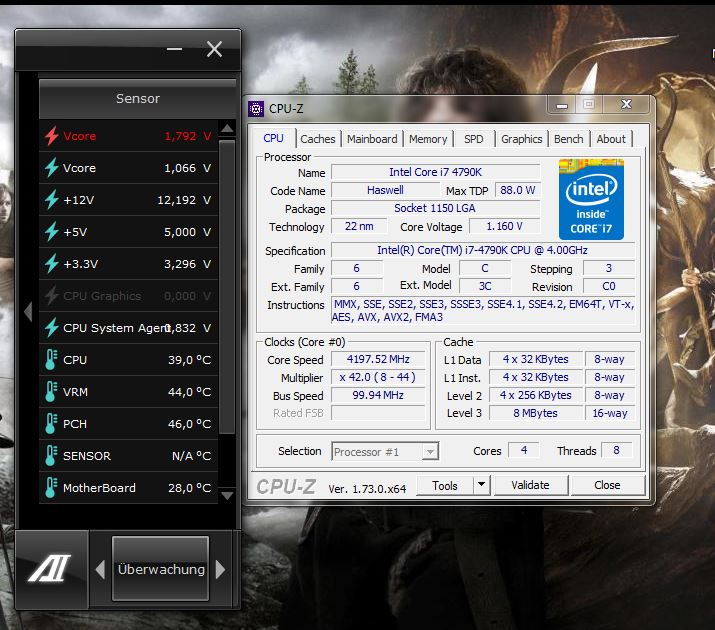Switch to the Memory tab

[428, 139]
